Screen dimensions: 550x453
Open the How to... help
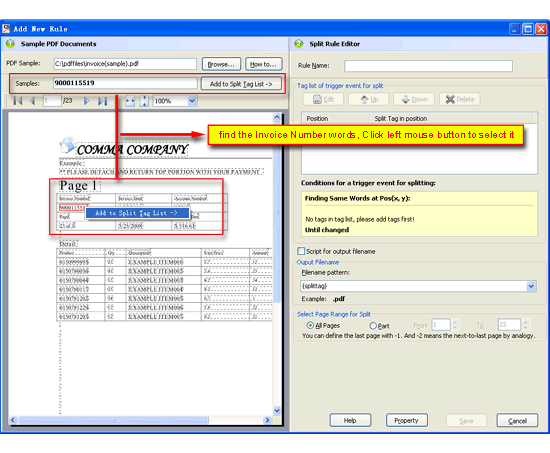(x=263, y=64)
